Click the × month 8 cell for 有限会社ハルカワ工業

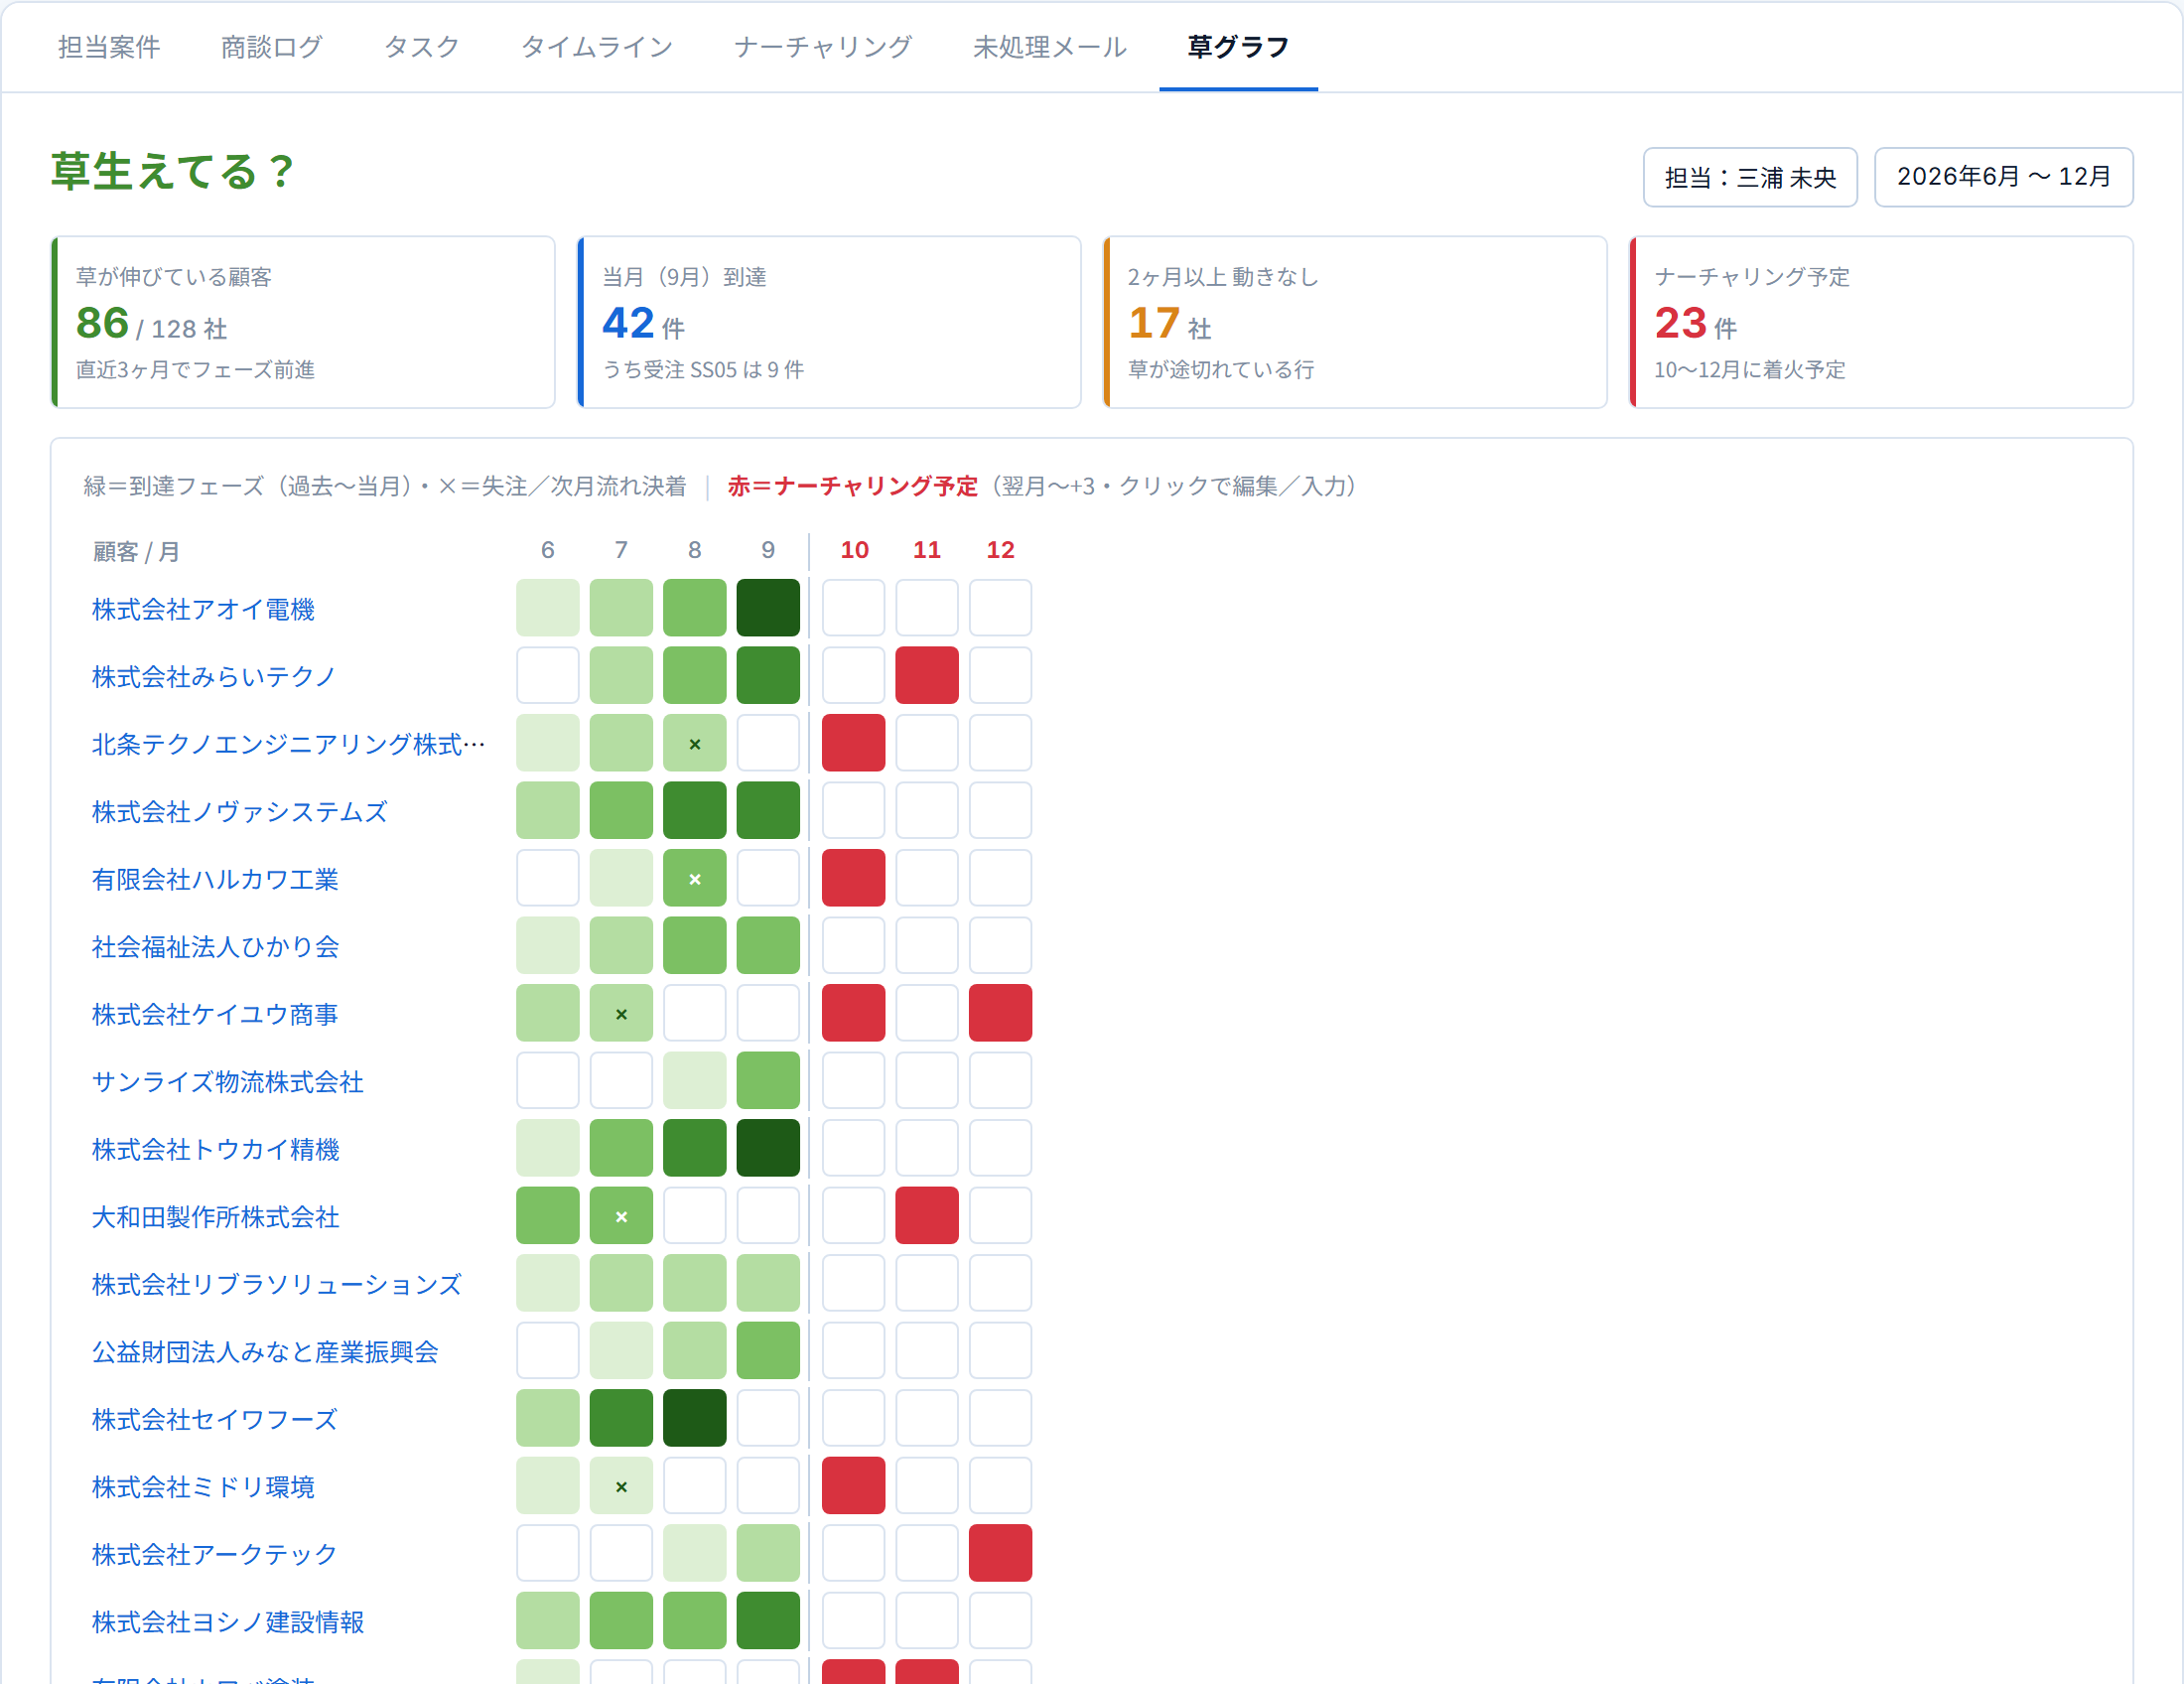pos(695,878)
